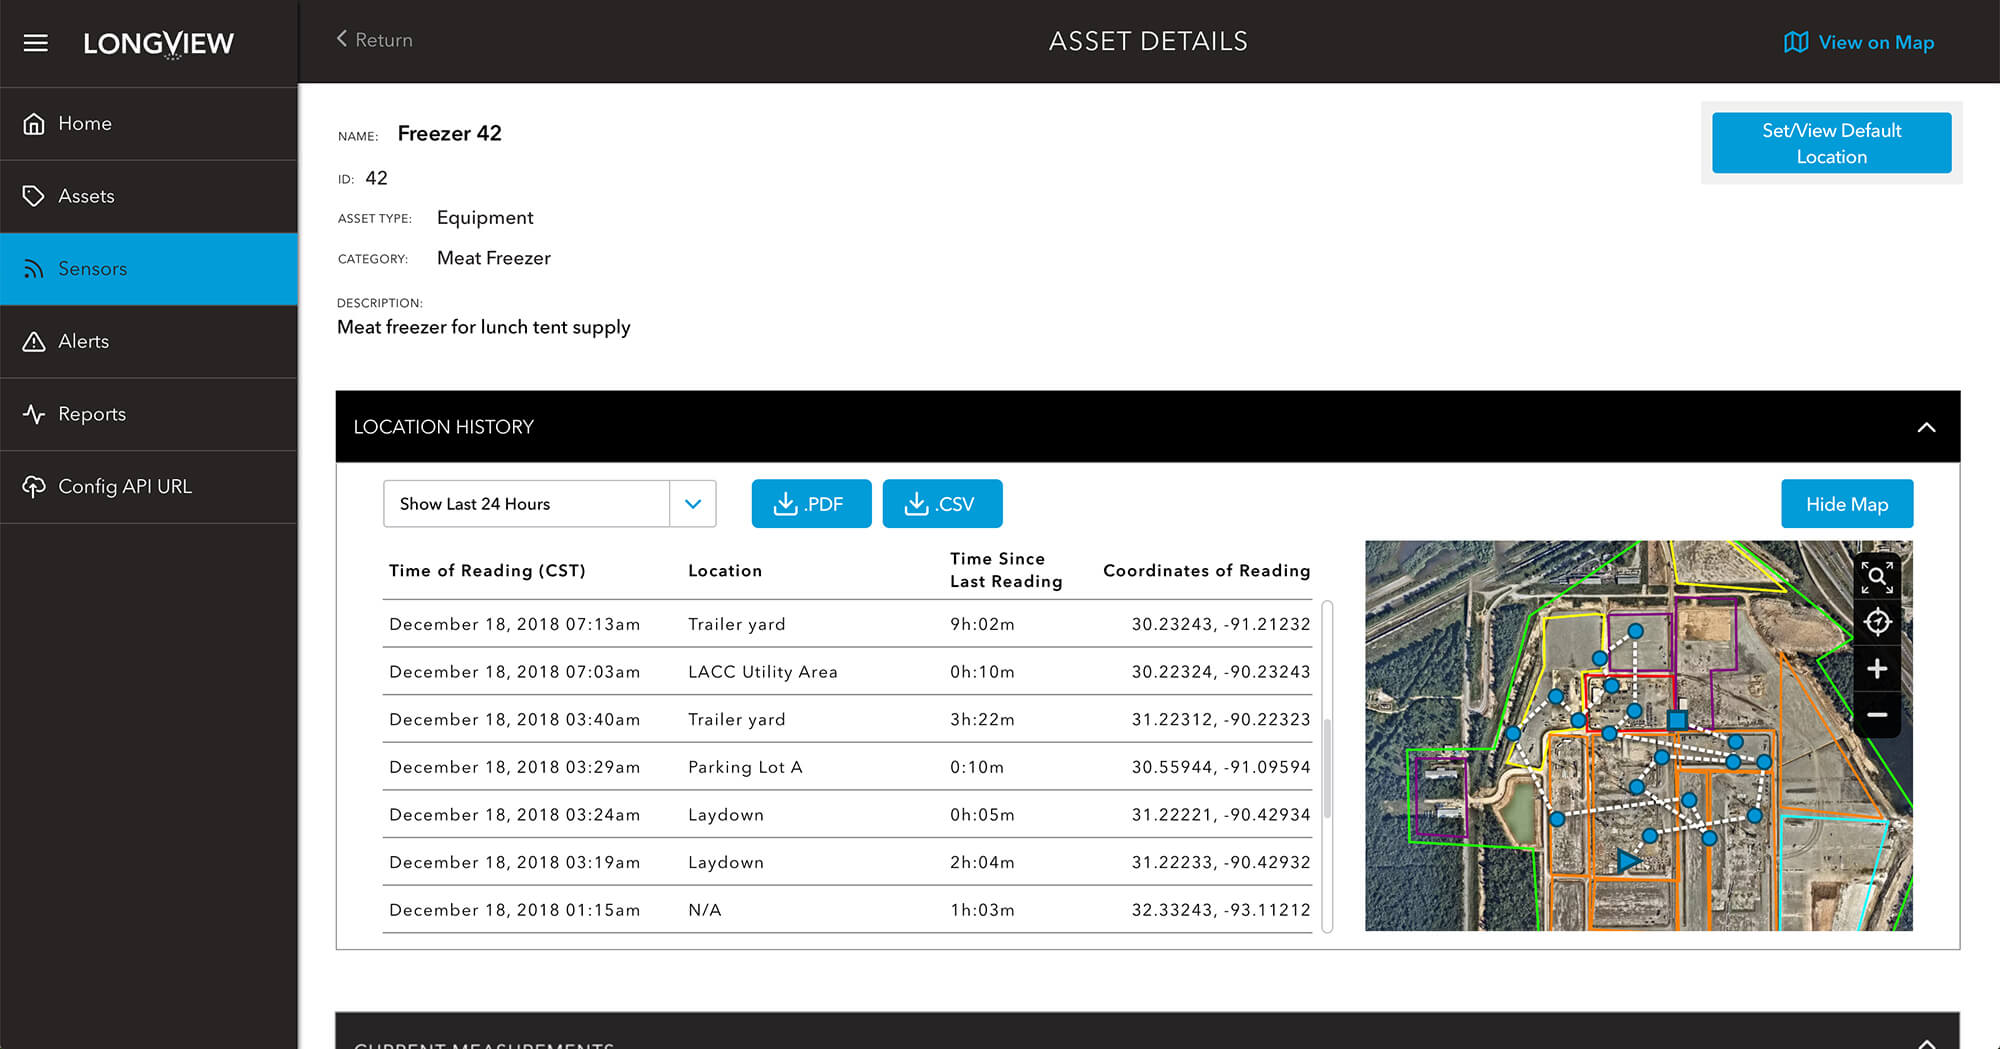The height and width of the screenshot is (1049, 2000).
Task: Click the Alerts warning triangle icon
Action: [x=34, y=342]
